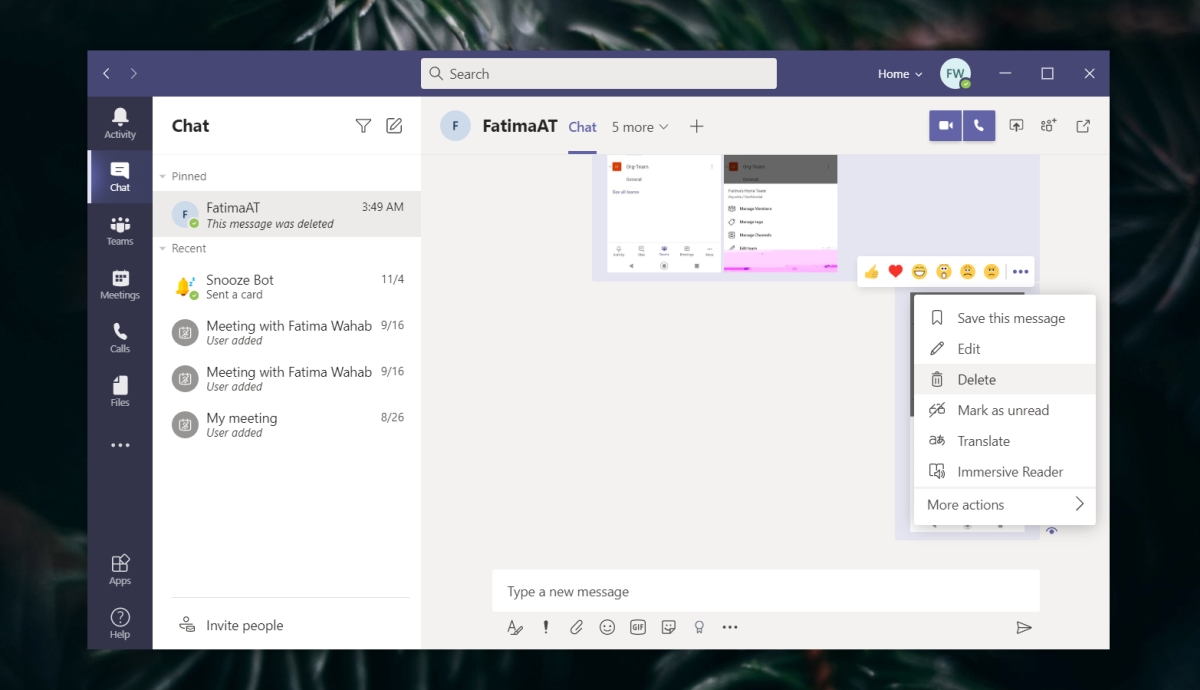Screen dimensions: 1200x690
Task: Select Save this message
Action: point(1005,318)
